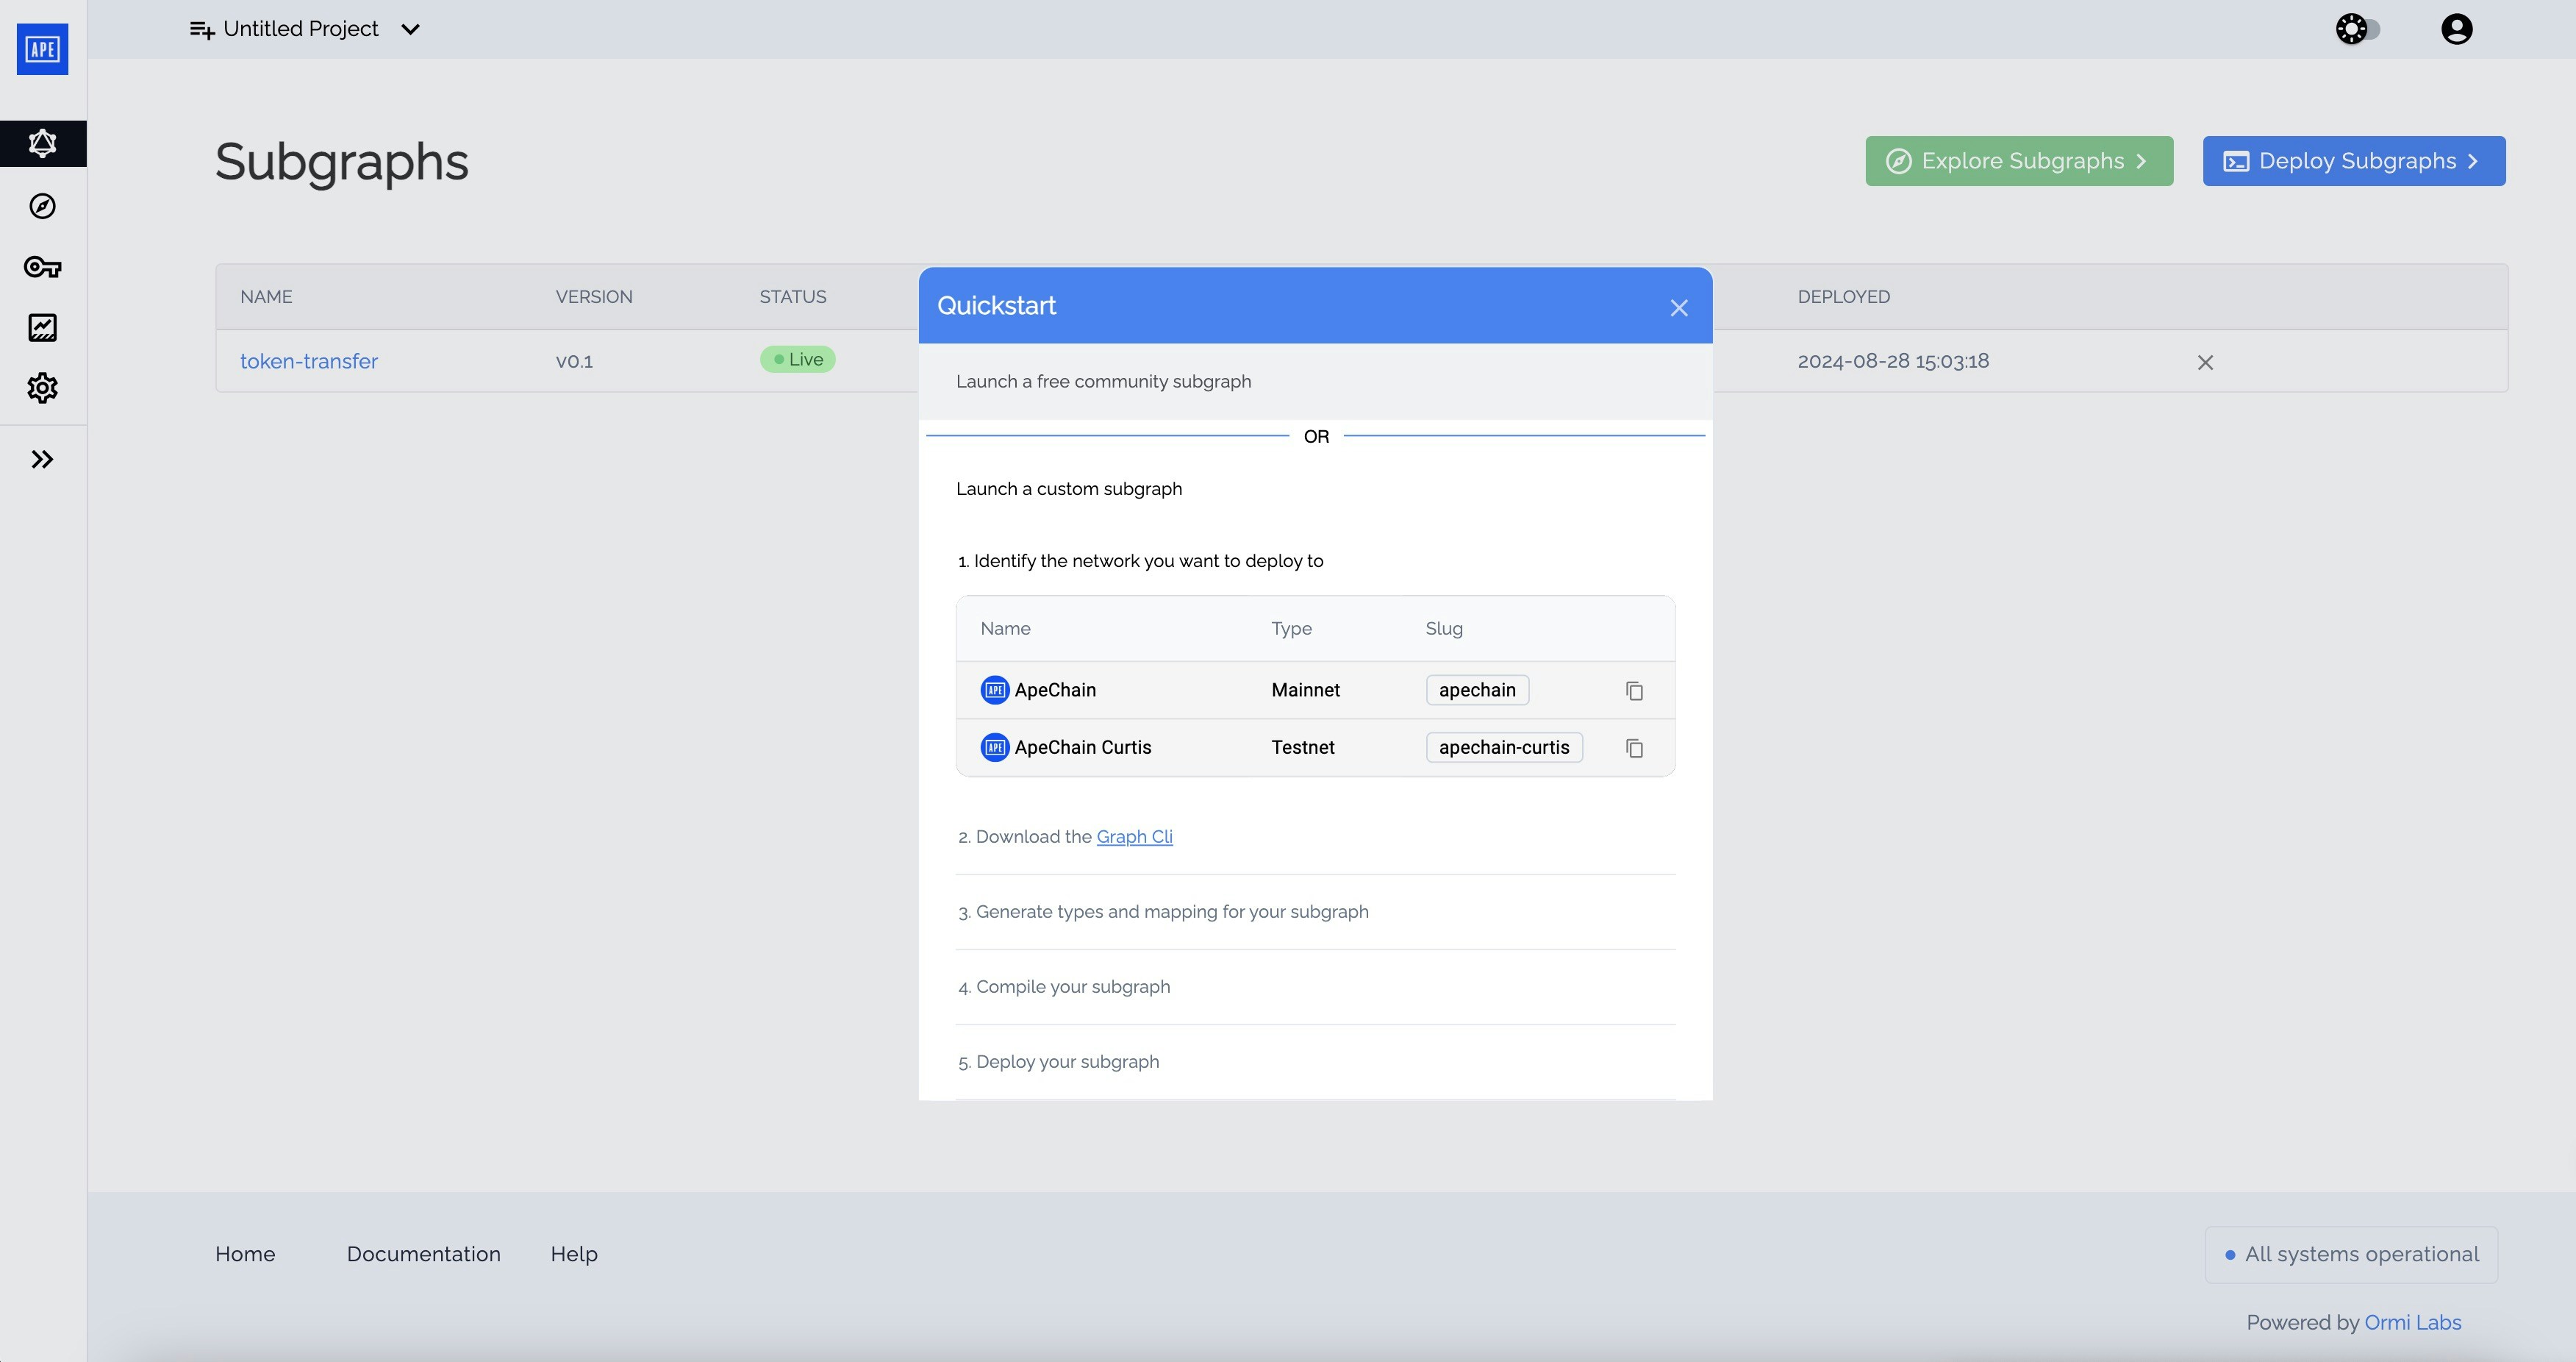
Task: Click the All systems operational status
Action: (2351, 1255)
